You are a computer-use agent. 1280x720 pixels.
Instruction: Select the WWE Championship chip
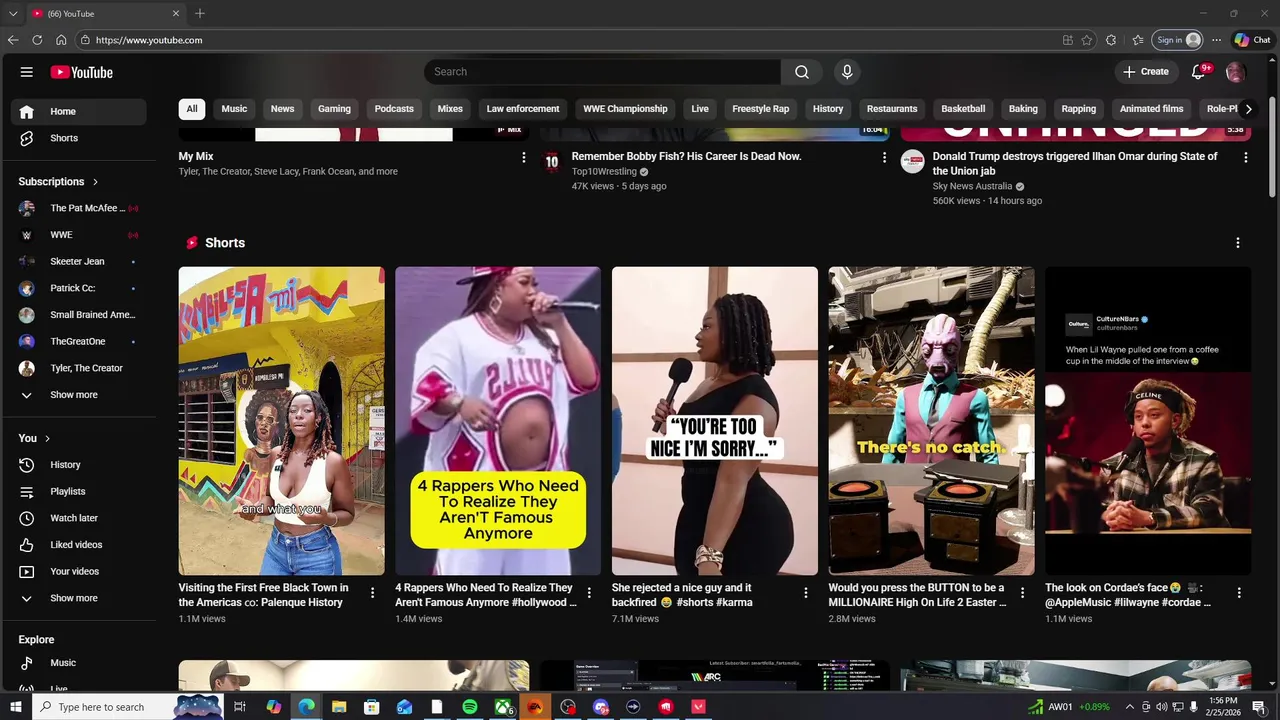click(625, 109)
